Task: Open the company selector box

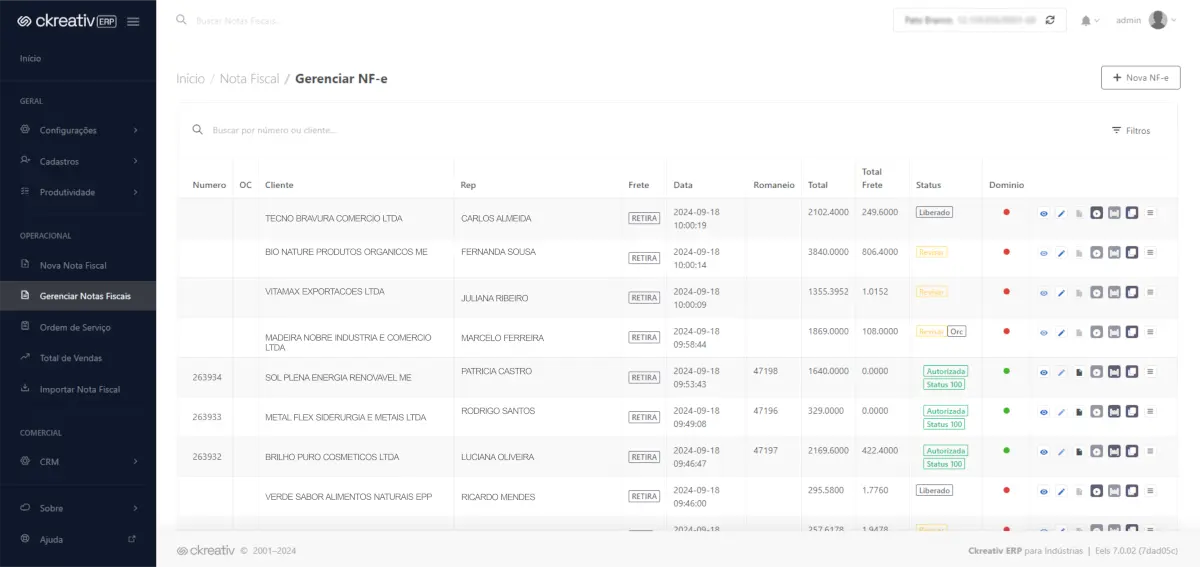Action: [979, 20]
